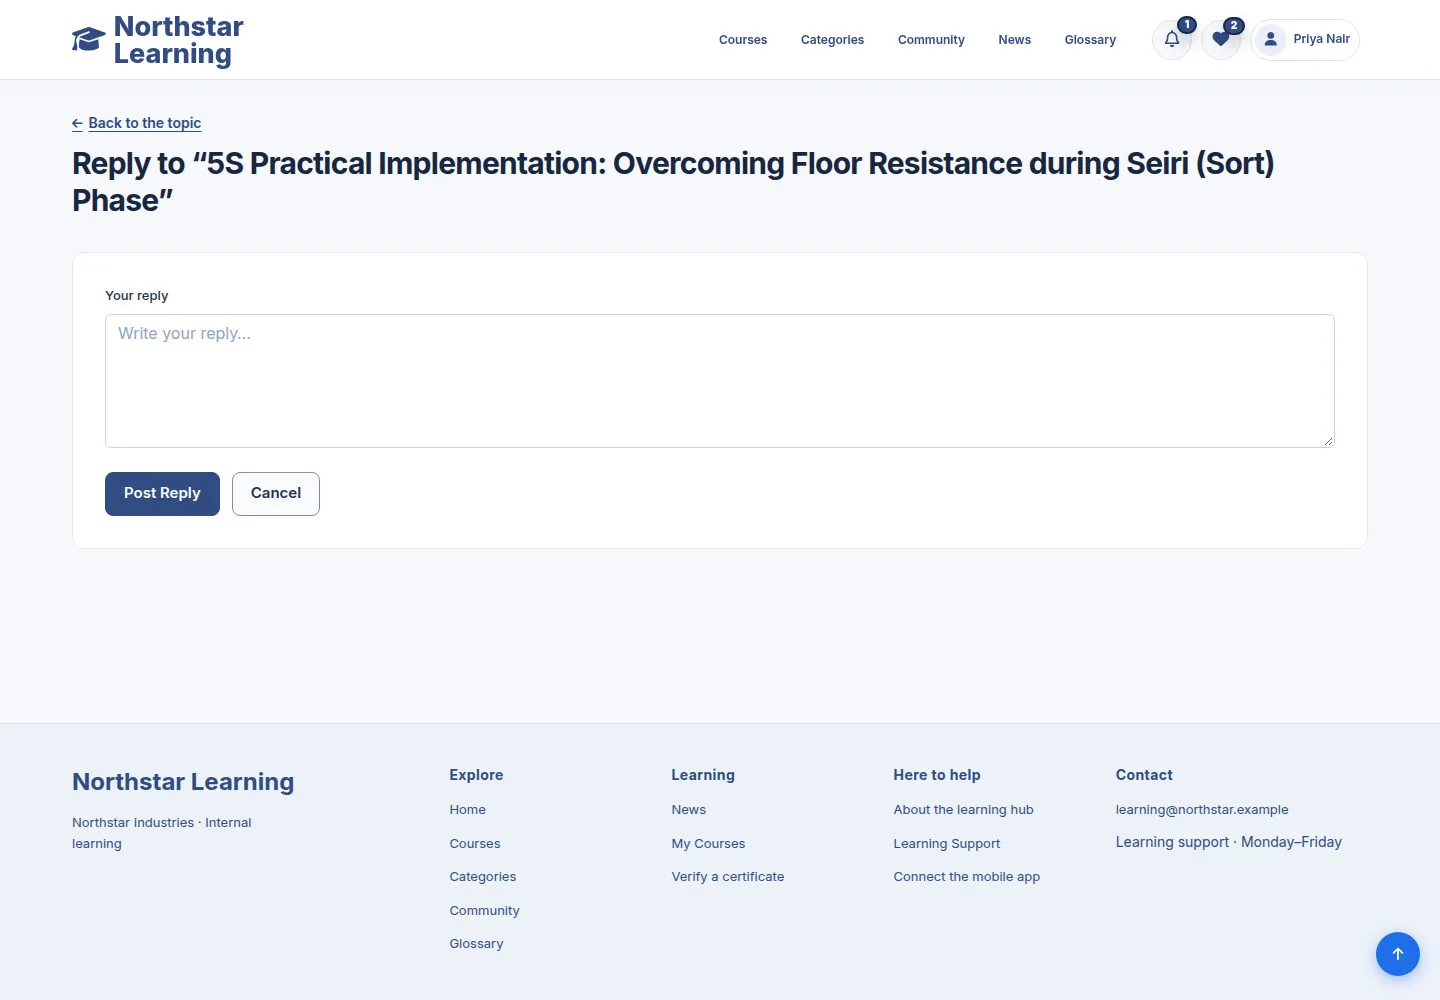The height and width of the screenshot is (1000, 1440).
Task: Click the learning@northstar.example email link
Action: 1202,810
